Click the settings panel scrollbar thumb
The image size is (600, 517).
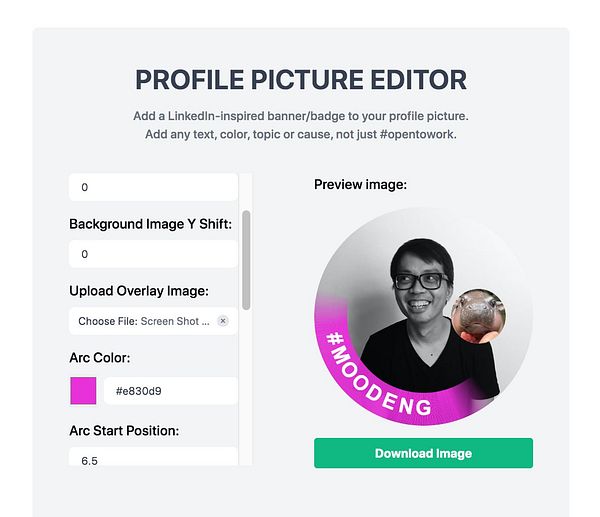coord(246,260)
